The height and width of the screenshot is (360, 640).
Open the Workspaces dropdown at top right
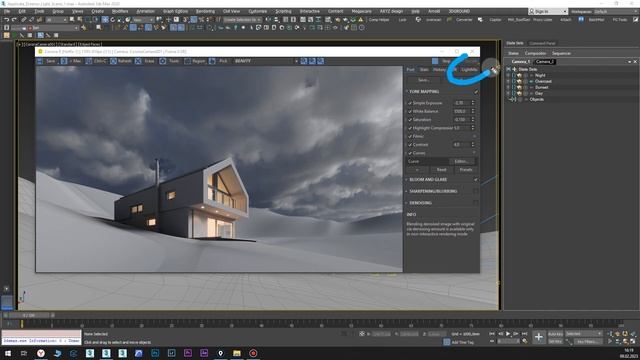[614, 11]
